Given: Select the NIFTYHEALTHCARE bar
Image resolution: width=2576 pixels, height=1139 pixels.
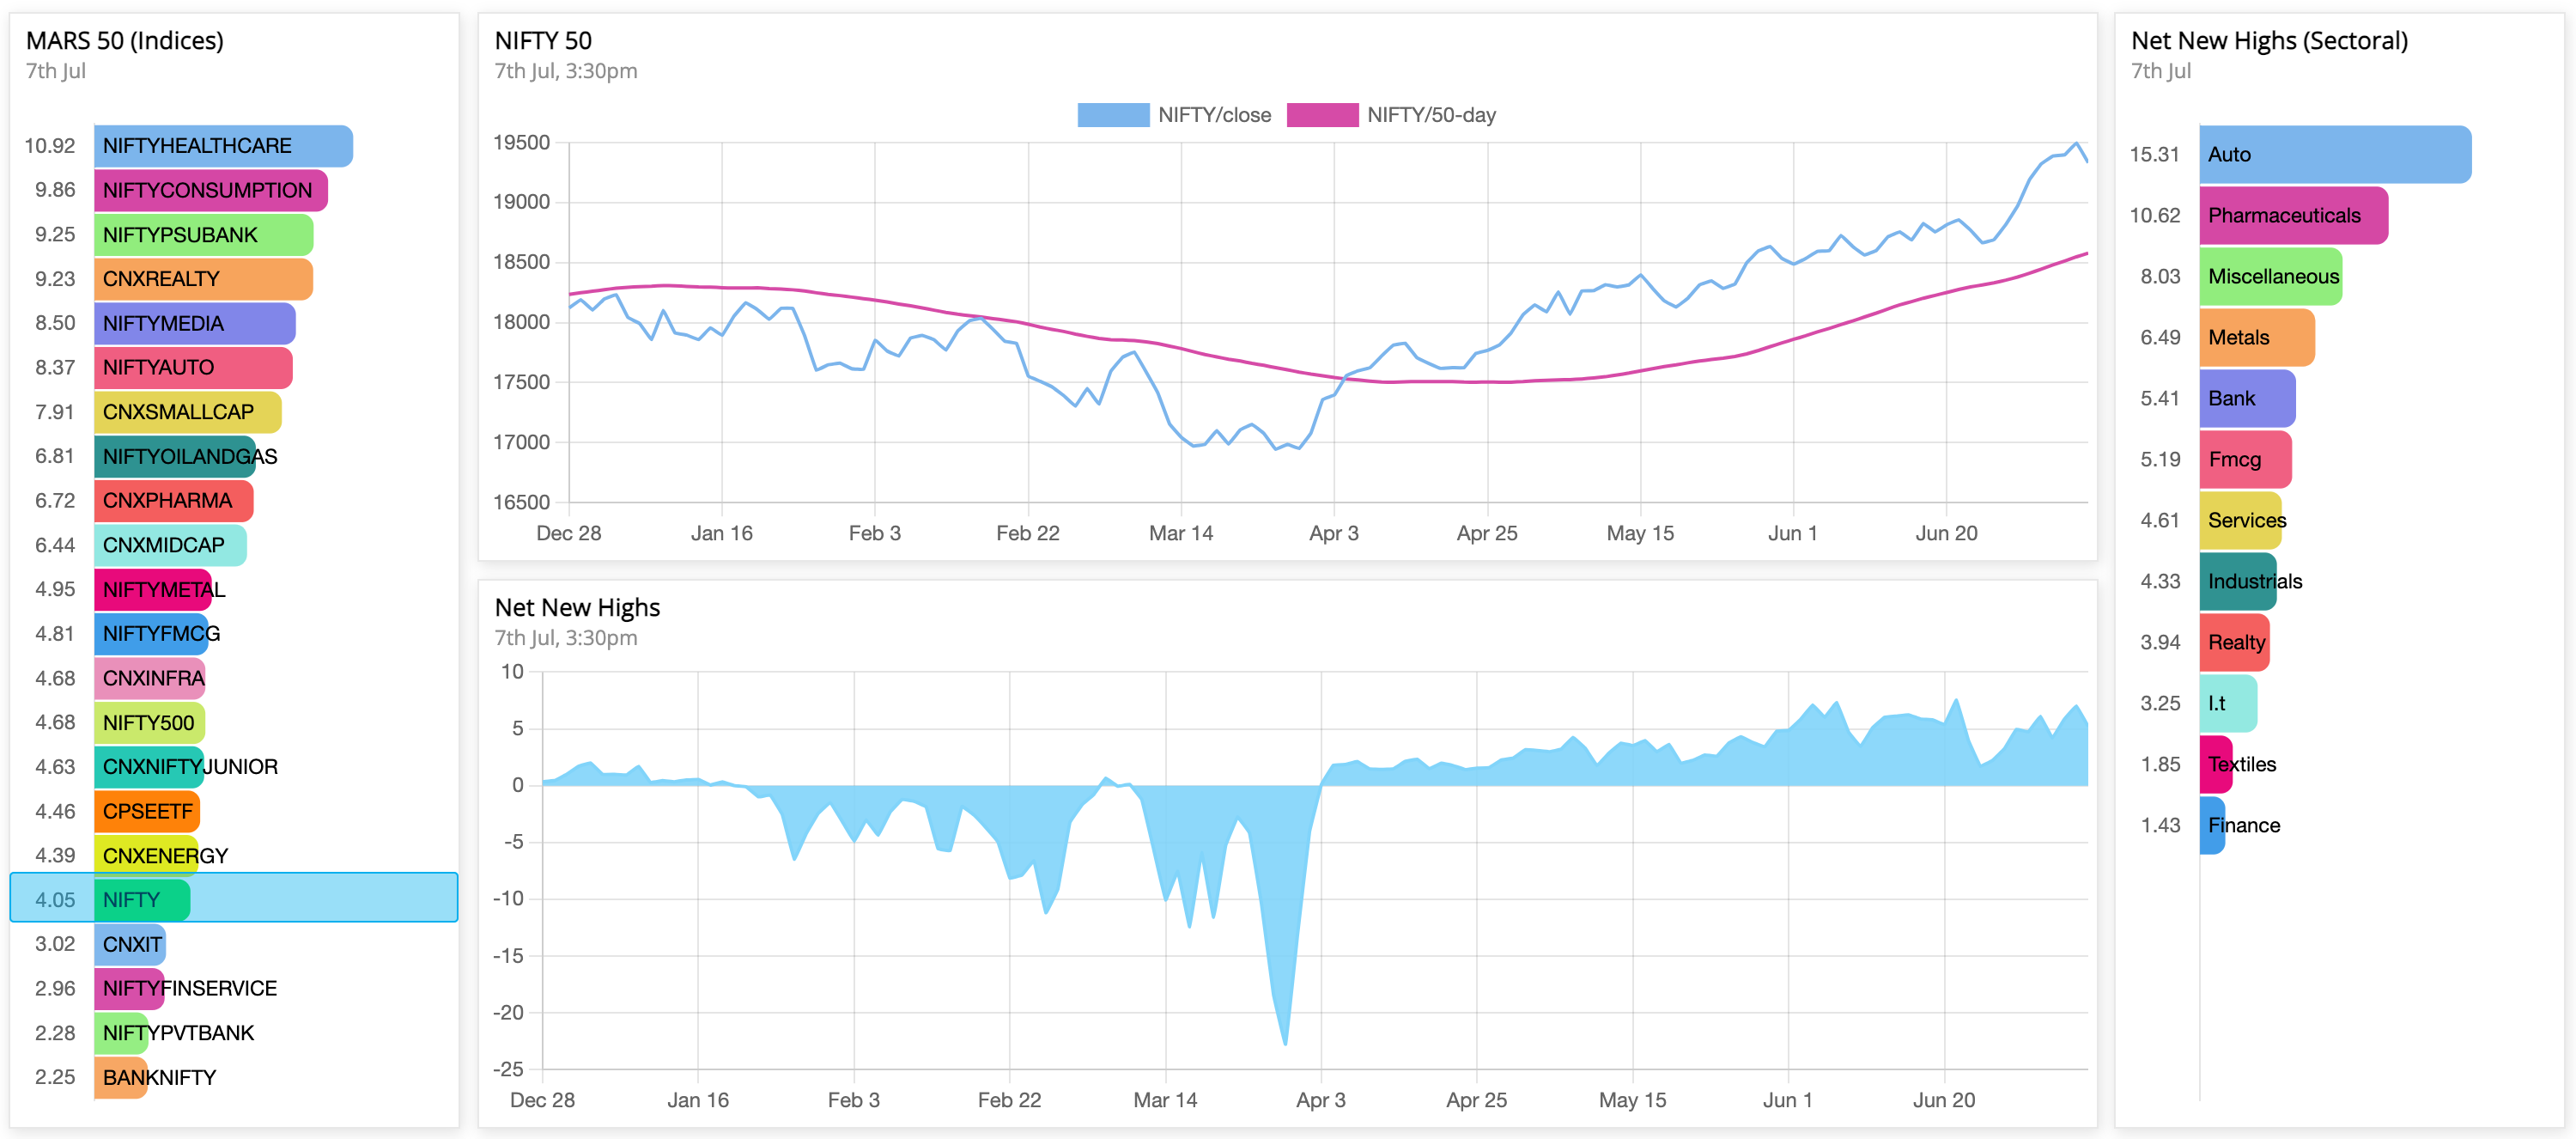Looking at the screenshot, I should click(x=223, y=146).
